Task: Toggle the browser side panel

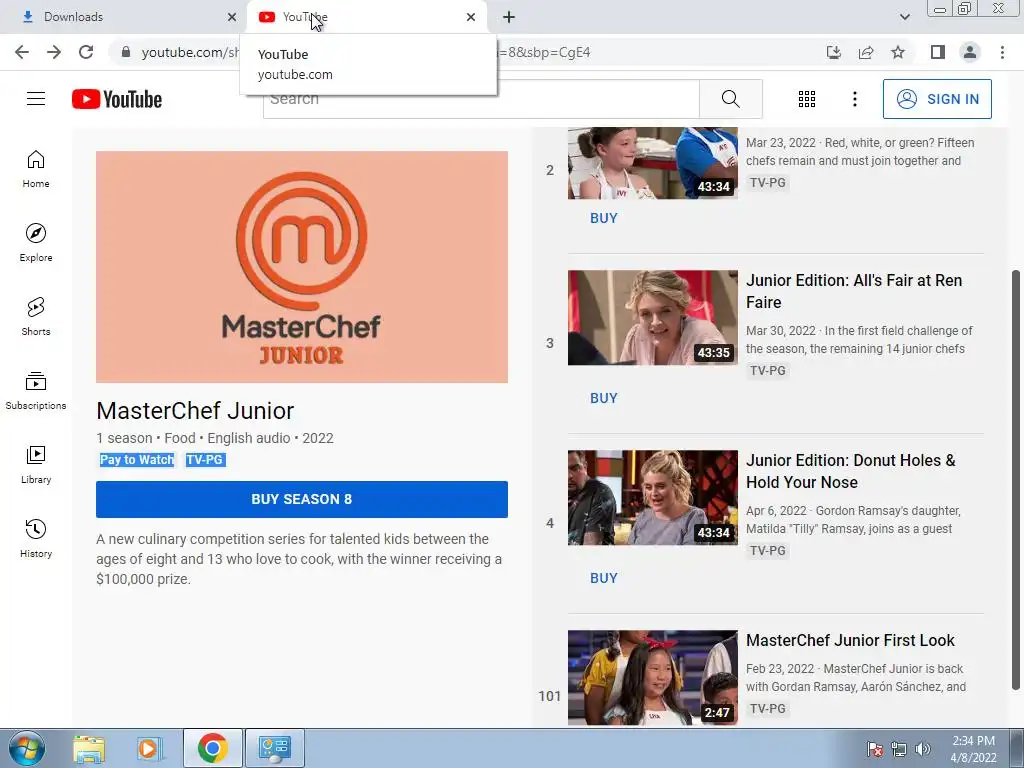Action: click(938, 52)
